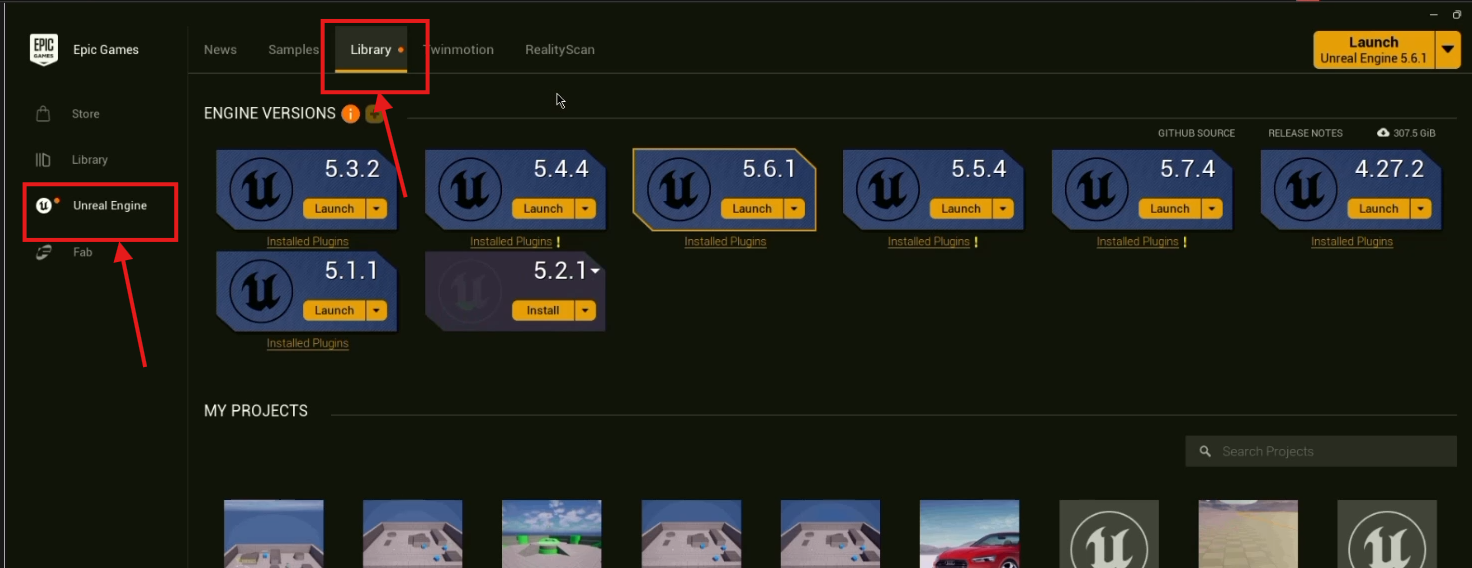The height and width of the screenshot is (568, 1472).
Task: Open Installed Plugins link under 5.5.4
Action: (x=929, y=242)
